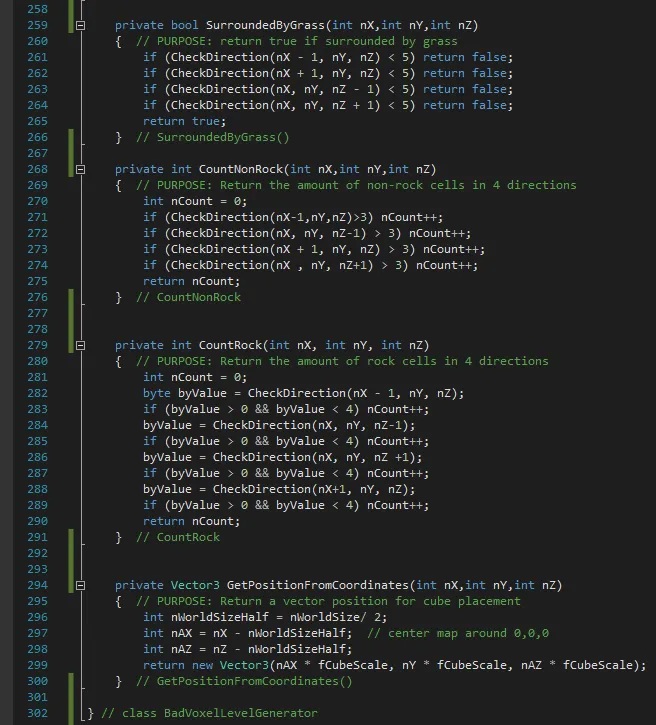Click comment 'amount of non-rock cells in 4 directions'
Screen dimensions: 656x725
pyautogui.click(x=436, y=185)
